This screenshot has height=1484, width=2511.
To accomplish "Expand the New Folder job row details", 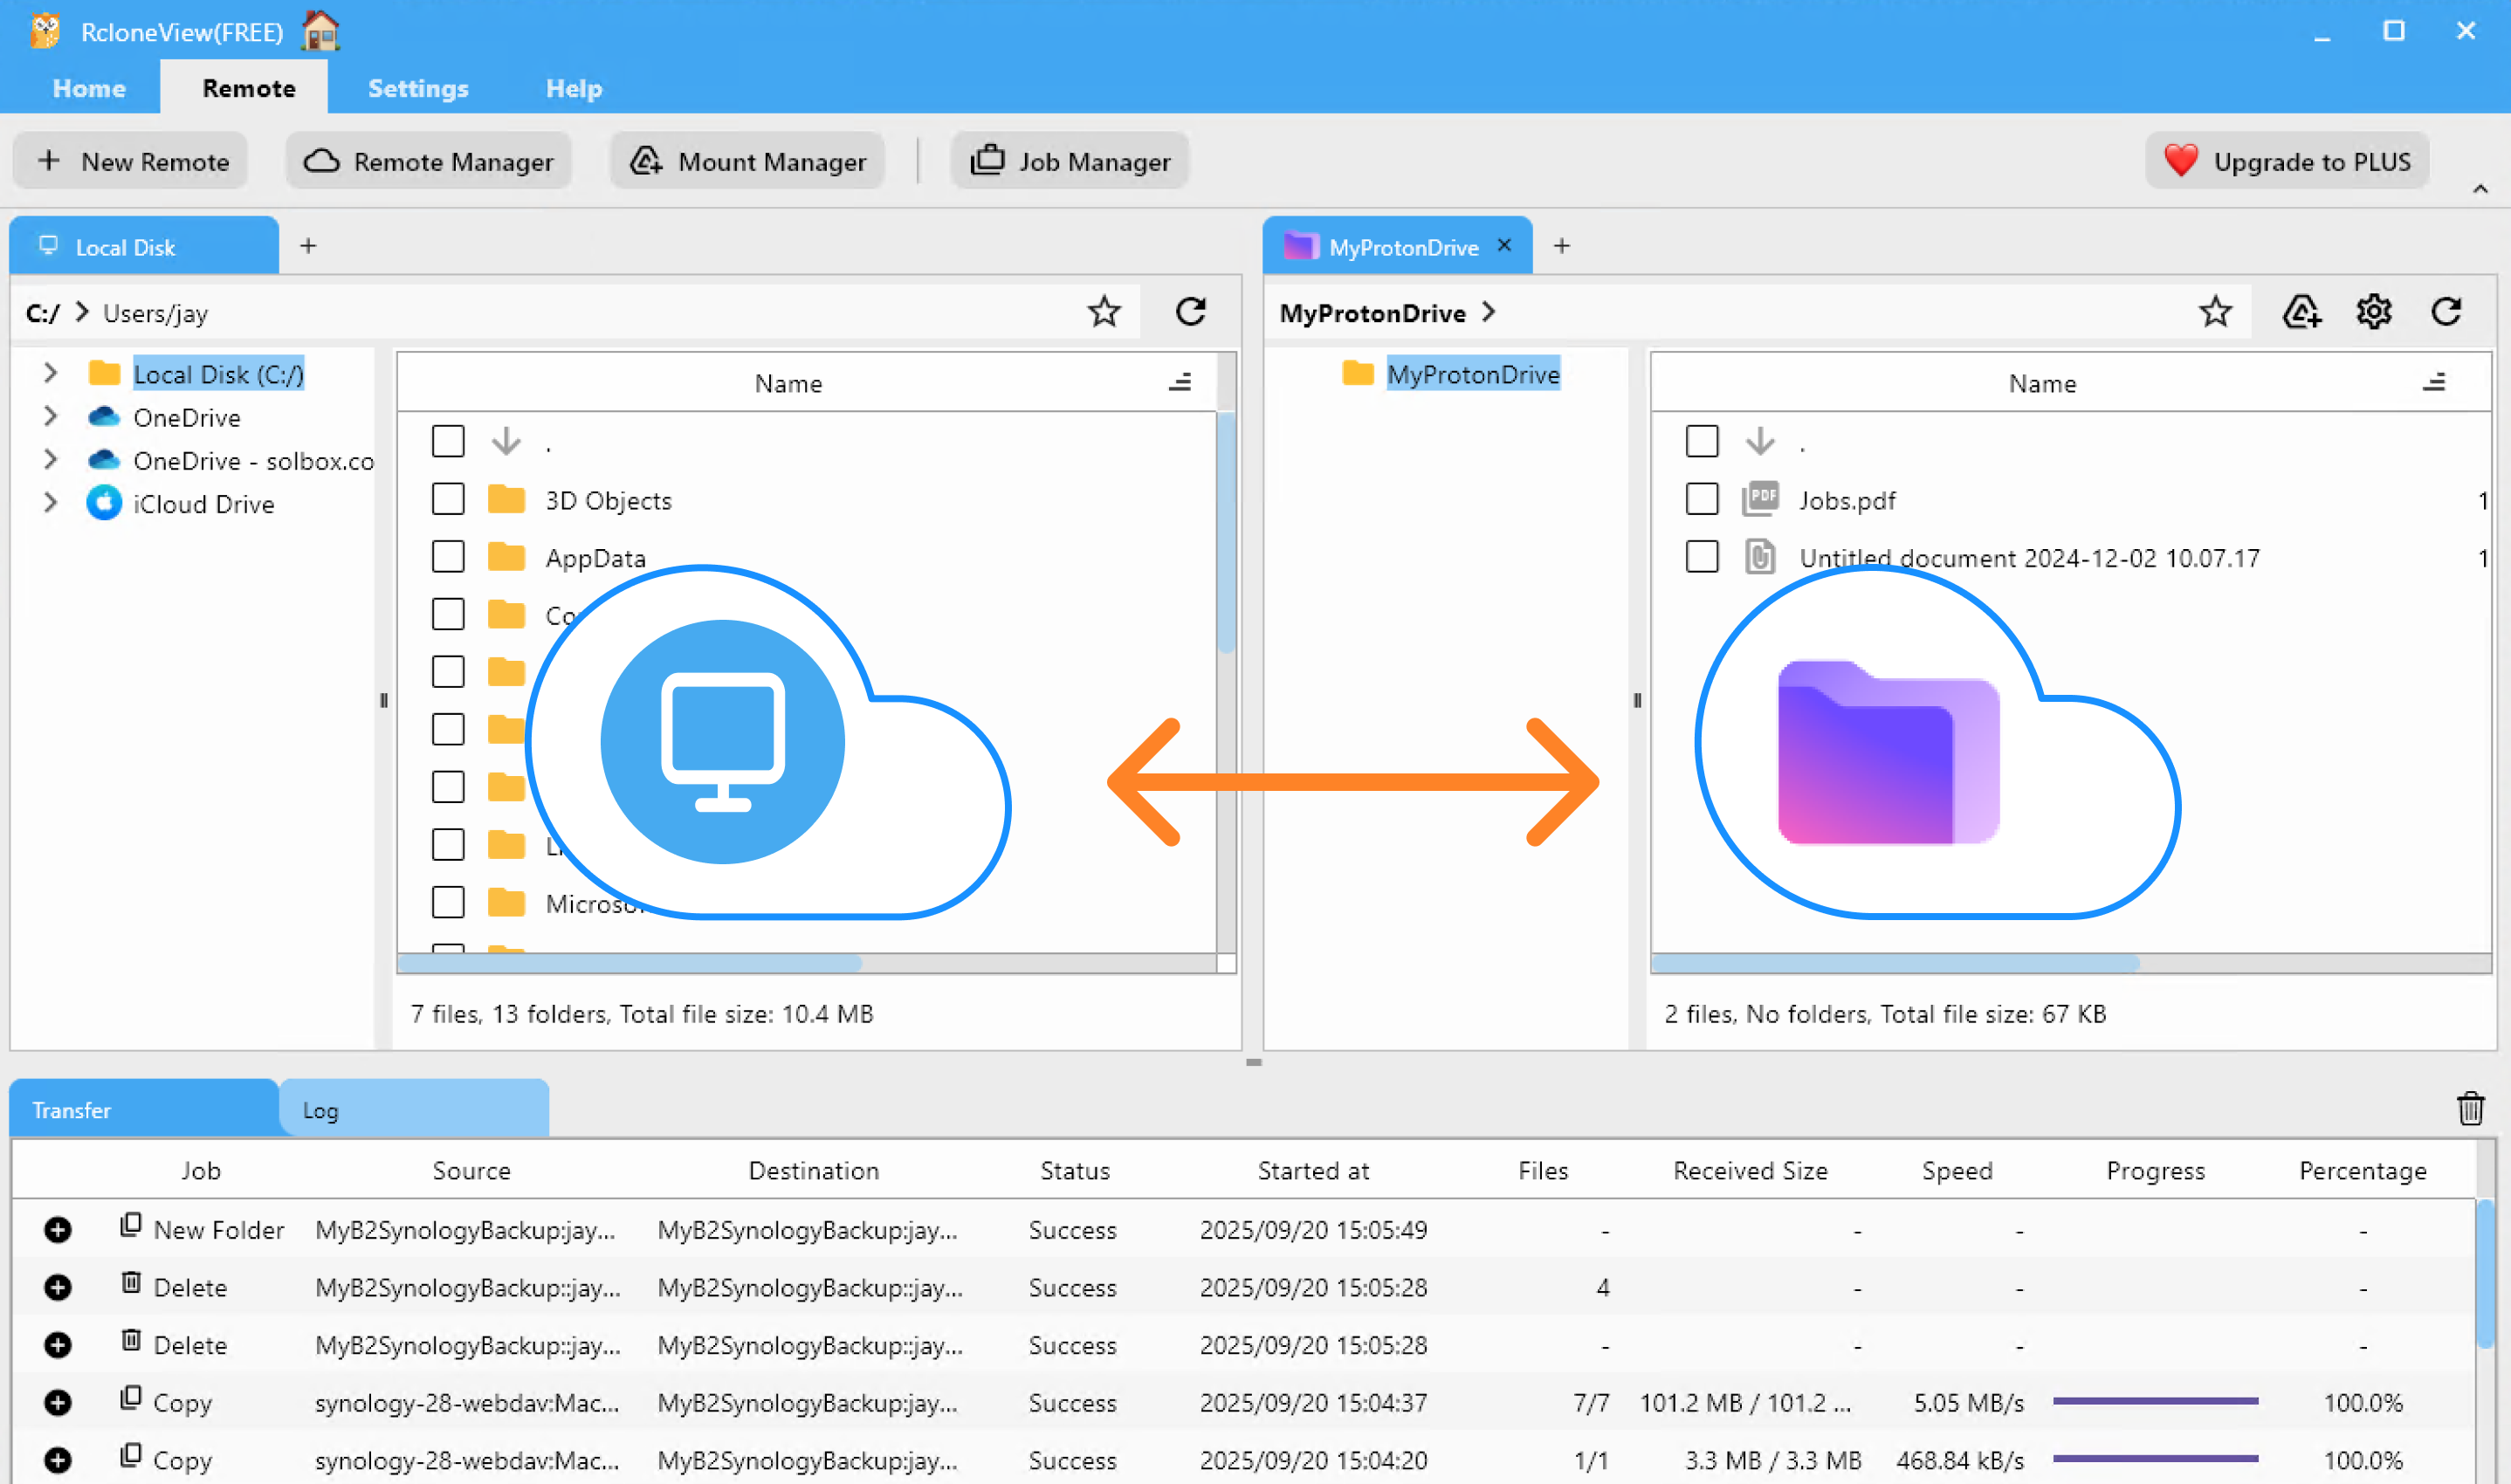I will pos(58,1230).
